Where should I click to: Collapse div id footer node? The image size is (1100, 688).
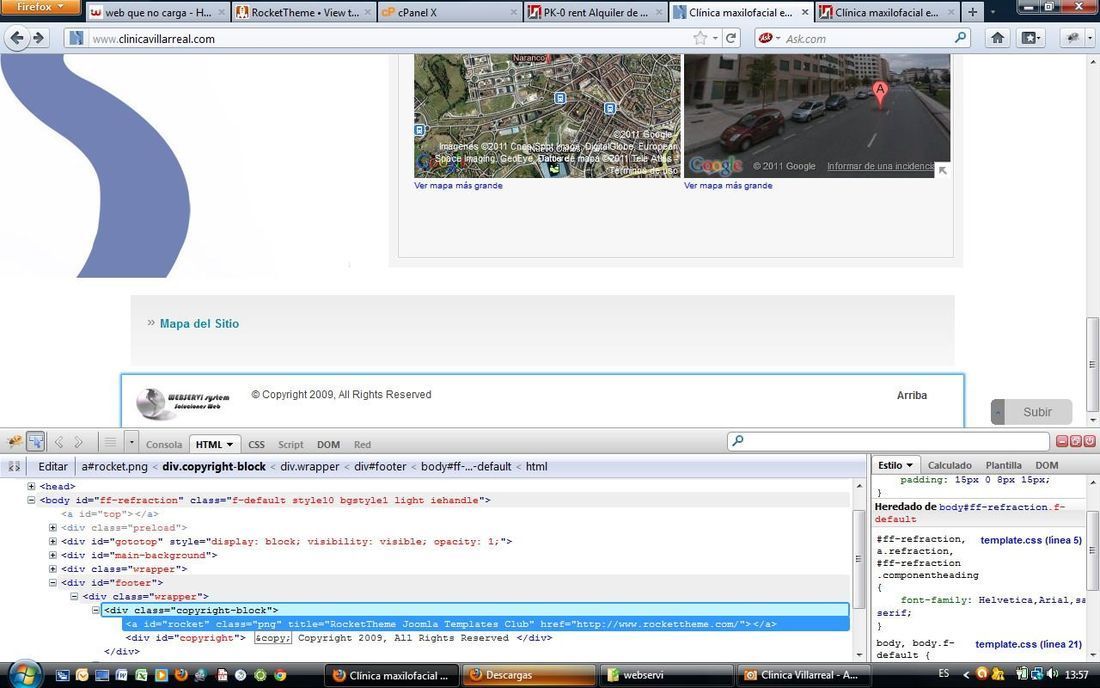click(53, 583)
